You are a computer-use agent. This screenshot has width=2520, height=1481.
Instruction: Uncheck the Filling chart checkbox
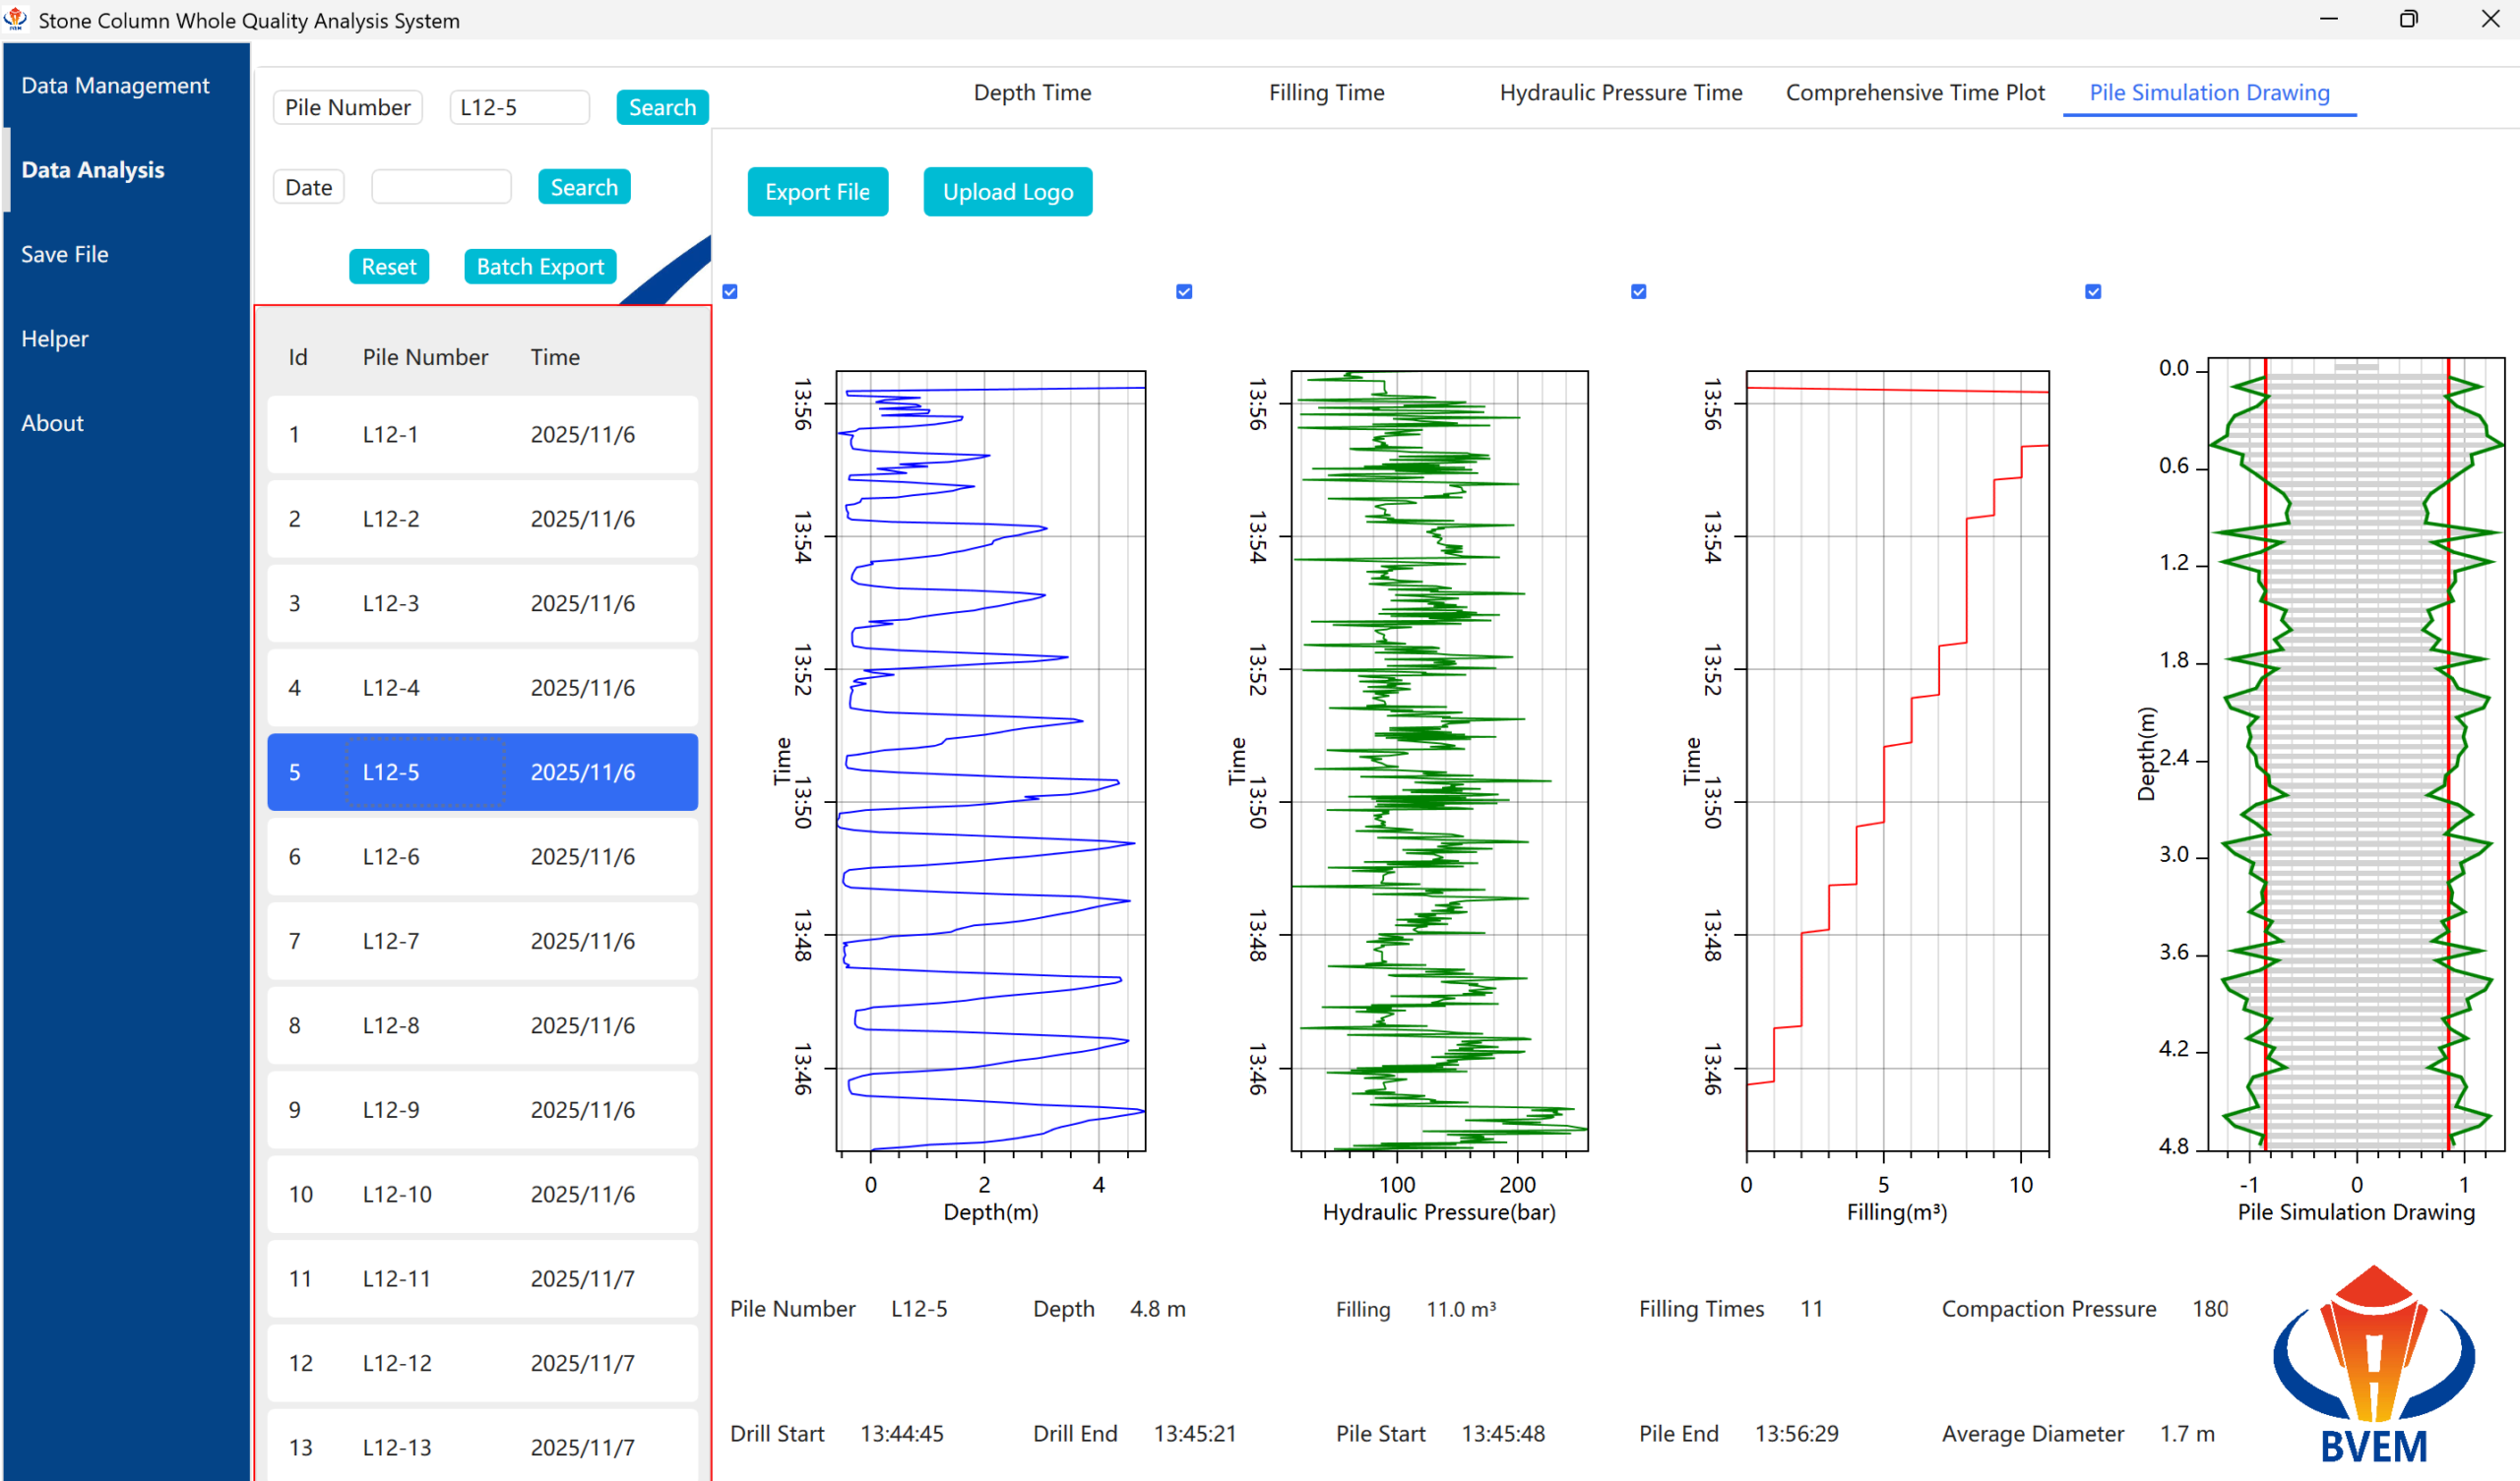[x=1638, y=292]
